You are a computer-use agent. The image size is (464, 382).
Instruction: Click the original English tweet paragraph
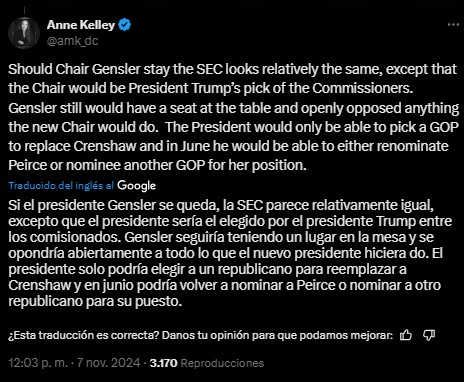[x=233, y=117]
